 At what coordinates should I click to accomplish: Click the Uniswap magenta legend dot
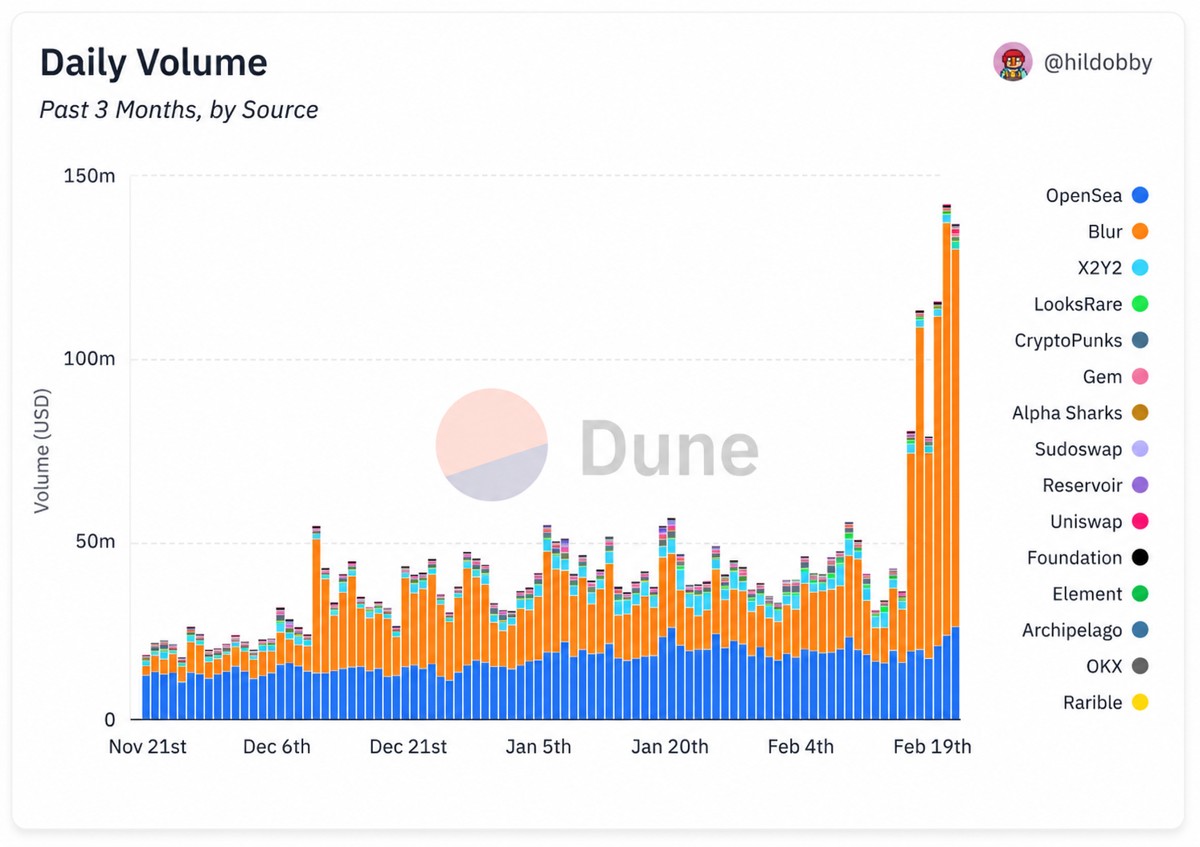(x=1140, y=521)
